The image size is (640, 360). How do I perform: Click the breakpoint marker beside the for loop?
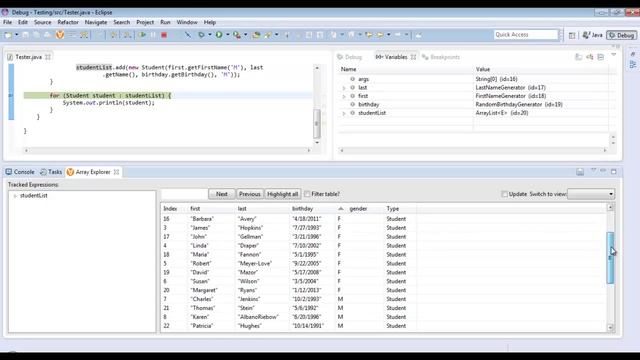point(11,96)
